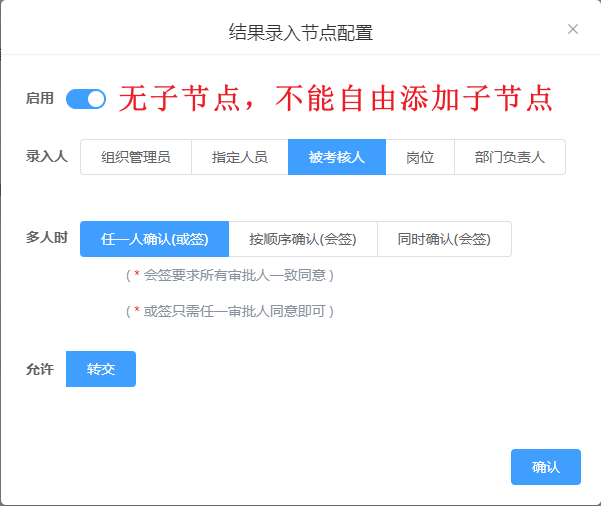Select 组织管理员 as 录入人
The image size is (601, 506).
pos(135,157)
